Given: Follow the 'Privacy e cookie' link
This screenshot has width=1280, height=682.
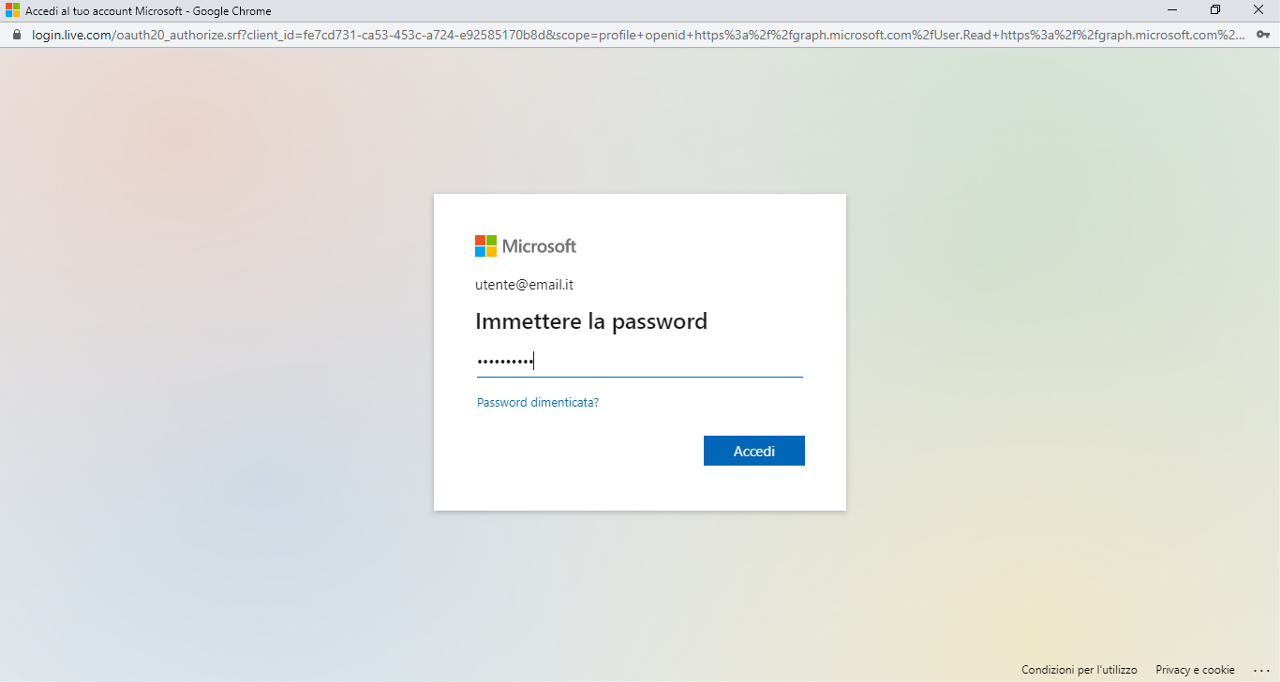Looking at the screenshot, I should click(x=1195, y=670).
